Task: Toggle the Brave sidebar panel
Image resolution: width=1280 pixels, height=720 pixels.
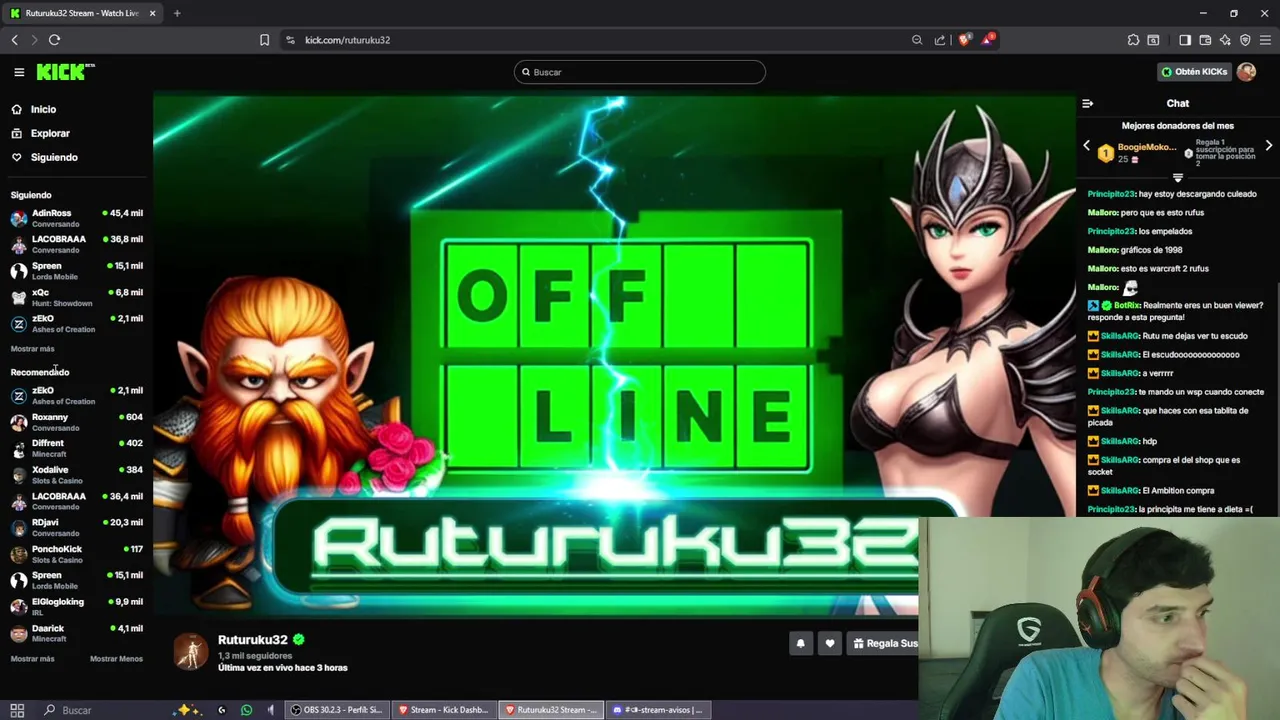Action: [1185, 40]
